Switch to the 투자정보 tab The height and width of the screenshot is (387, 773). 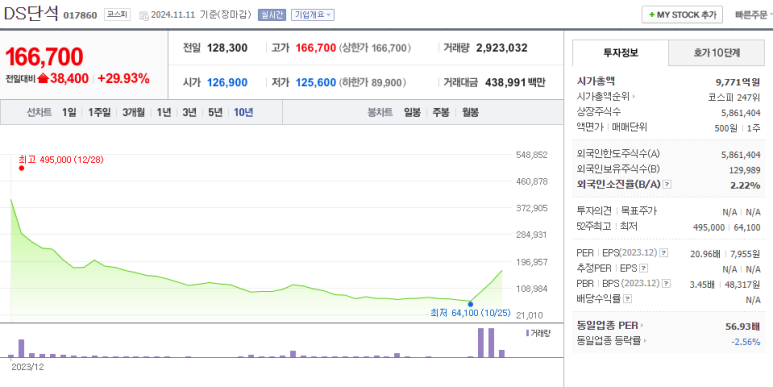pyautogui.click(x=620, y=53)
